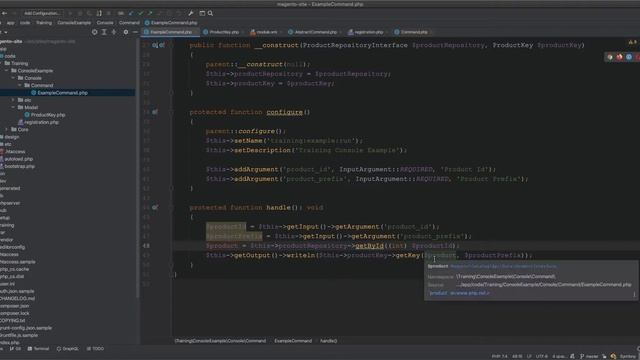The width and height of the screenshot is (640, 360).
Task: Select COPYING.txt in project tree
Action: [x=12, y=320]
